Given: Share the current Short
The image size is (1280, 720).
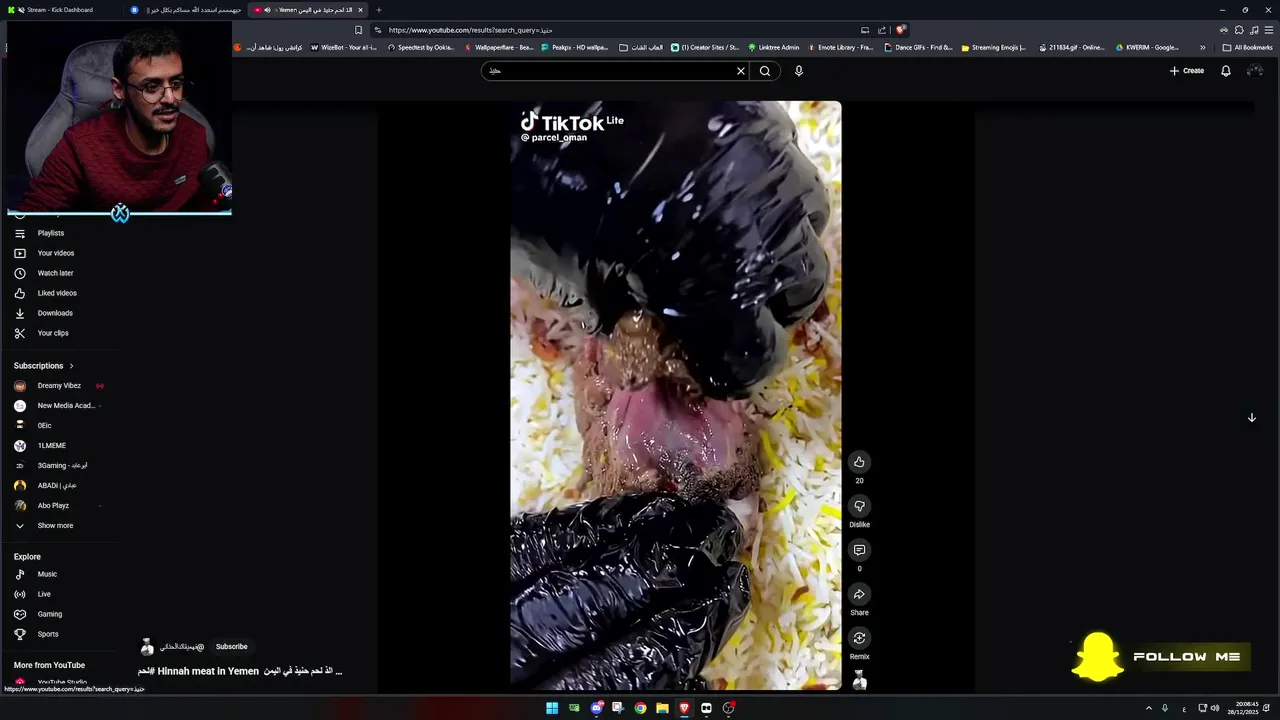Looking at the screenshot, I should (859, 594).
